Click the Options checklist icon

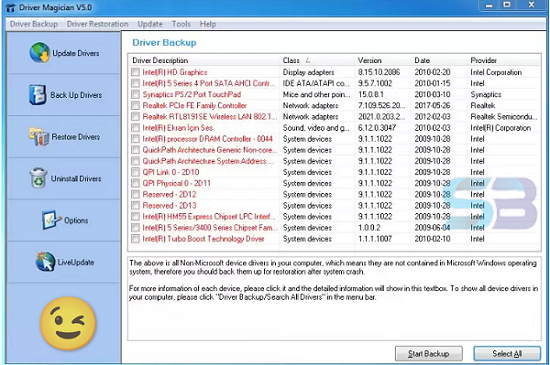pyautogui.click(x=52, y=220)
